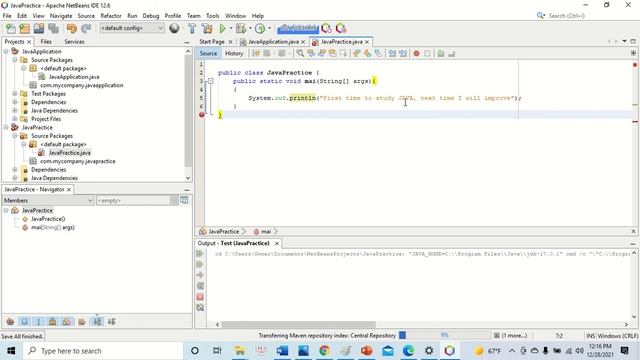The height and width of the screenshot is (360, 640).
Task: Open the Members dropdown in Navigator
Action: click(48, 200)
